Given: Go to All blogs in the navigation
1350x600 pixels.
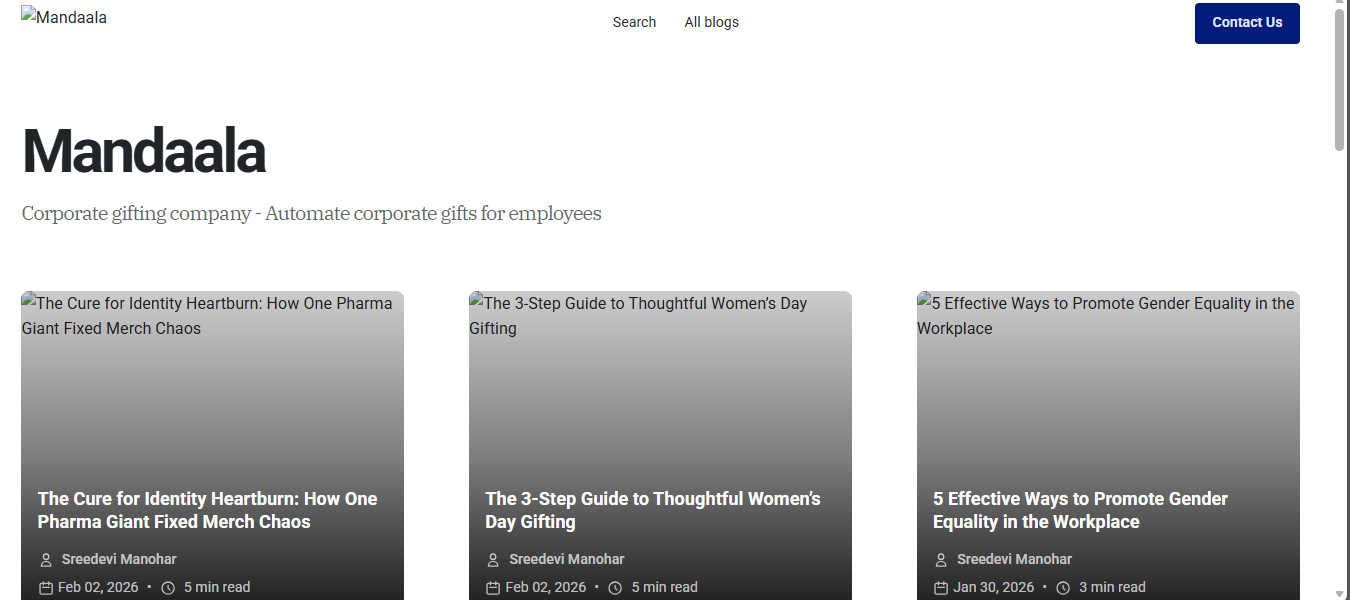Looking at the screenshot, I should [711, 22].
